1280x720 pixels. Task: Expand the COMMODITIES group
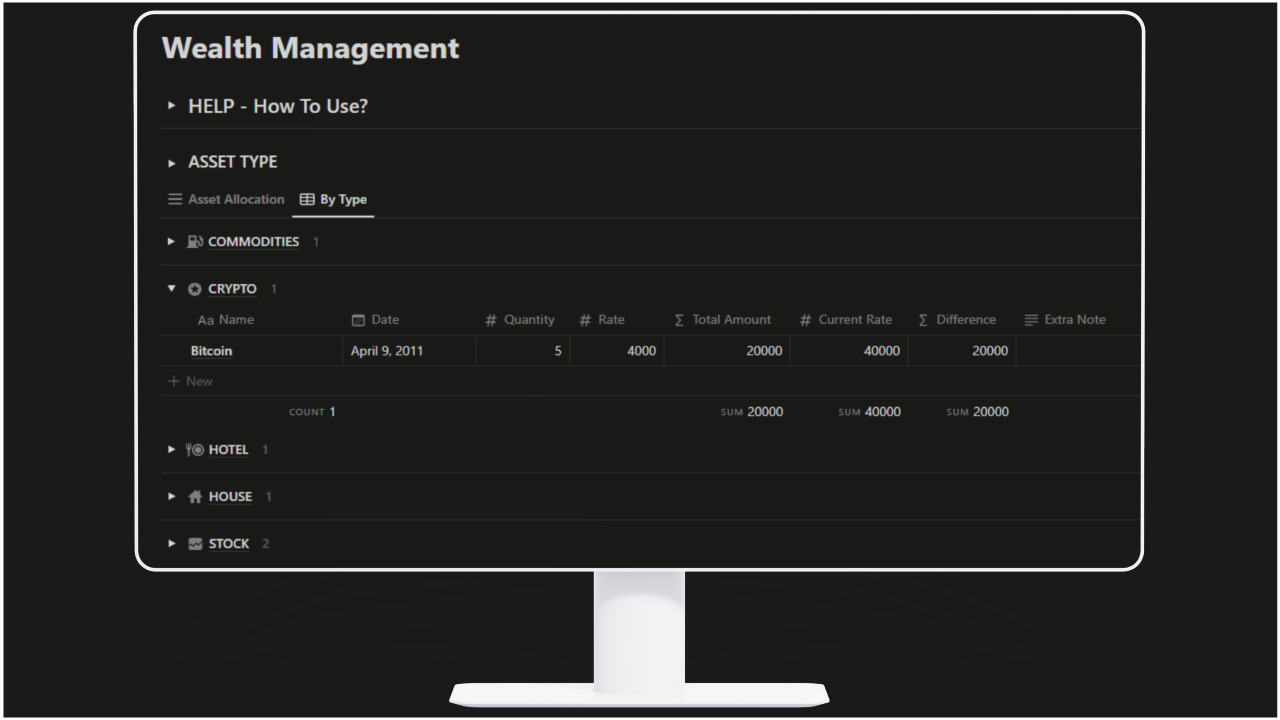(172, 242)
